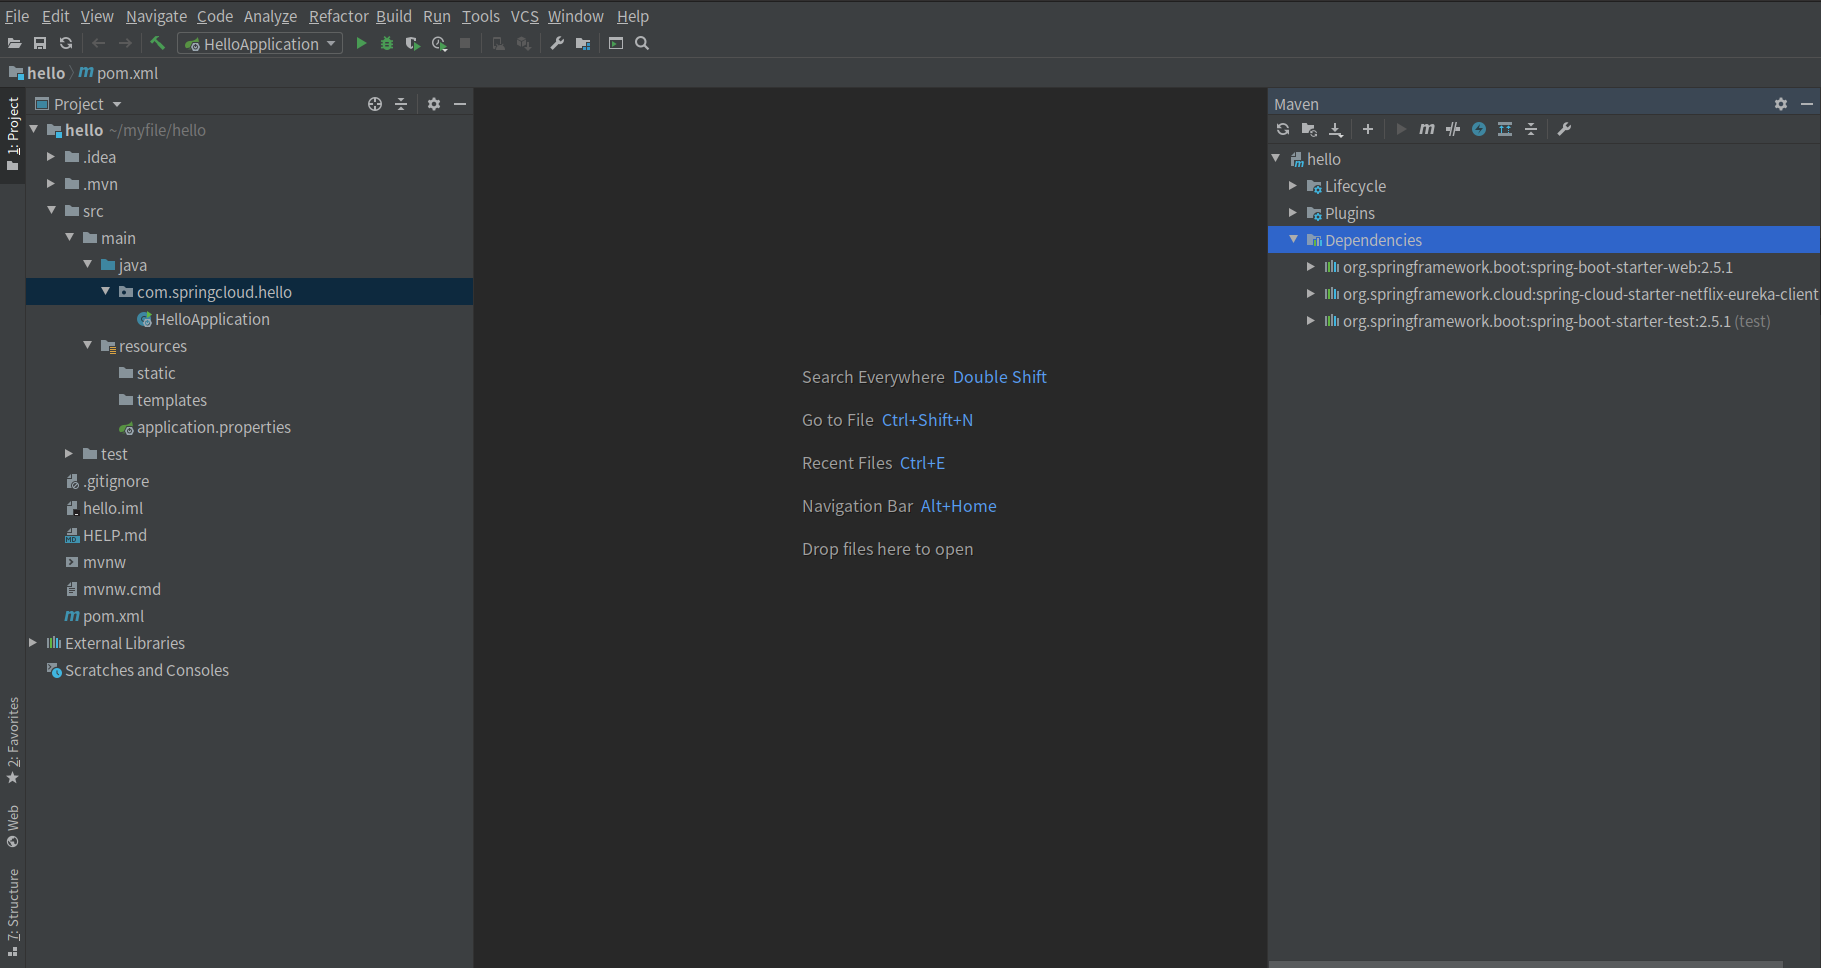The width and height of the screenshot is (1821, 968).
Task: Open Project panel gear options
Action: tap(434, 104)
